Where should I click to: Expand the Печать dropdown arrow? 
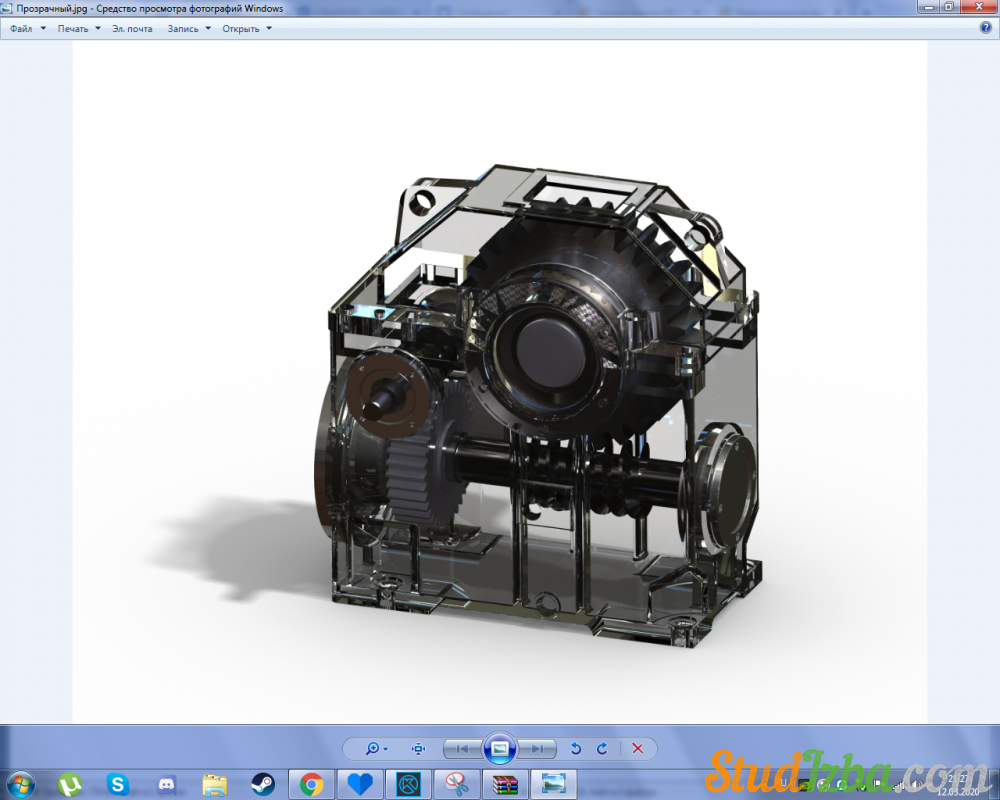click(x=98, y=28)
